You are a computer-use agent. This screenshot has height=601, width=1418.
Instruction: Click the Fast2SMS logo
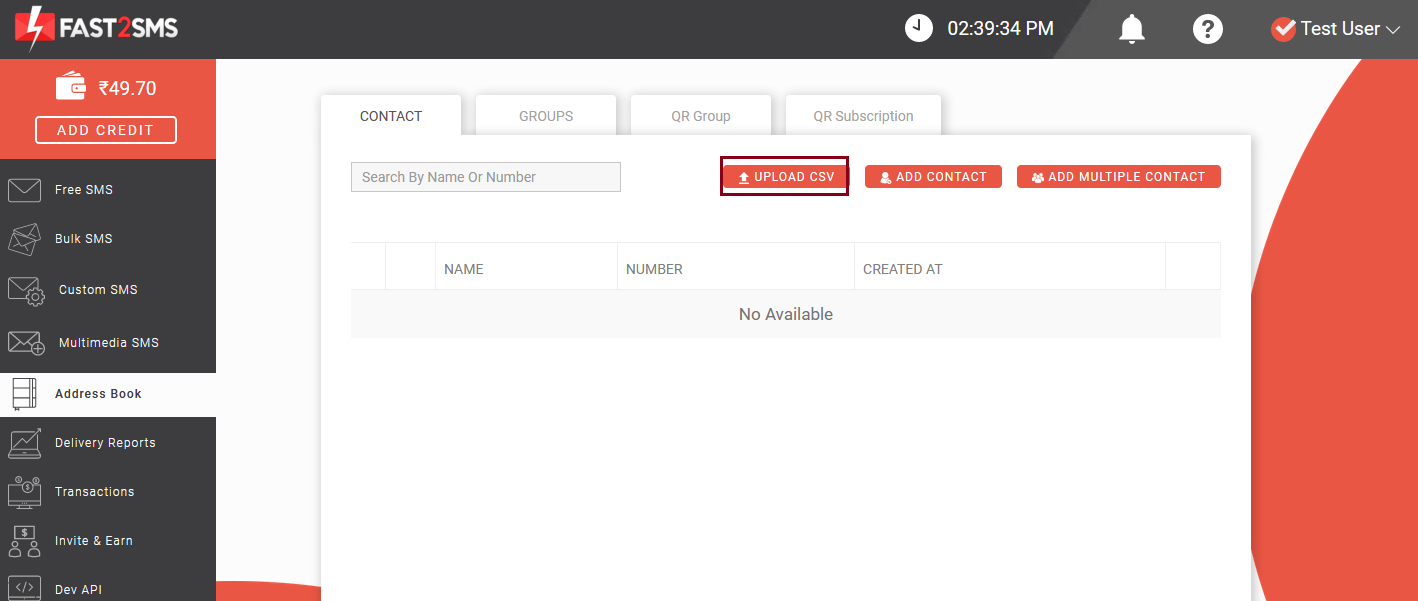tap(96, 28)
